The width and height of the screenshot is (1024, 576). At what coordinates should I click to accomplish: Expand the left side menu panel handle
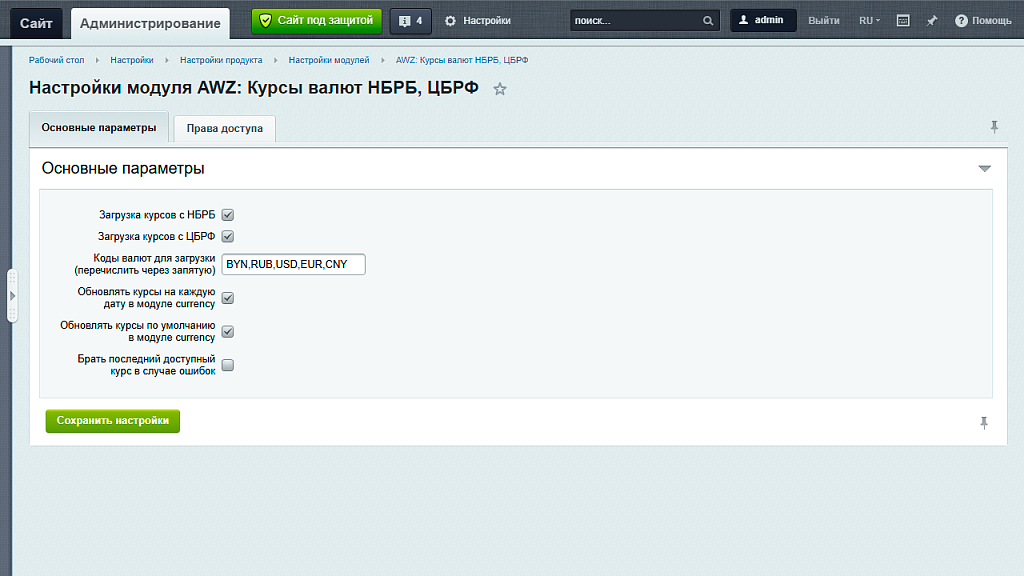pyautogui.click(x=12, y=296)
